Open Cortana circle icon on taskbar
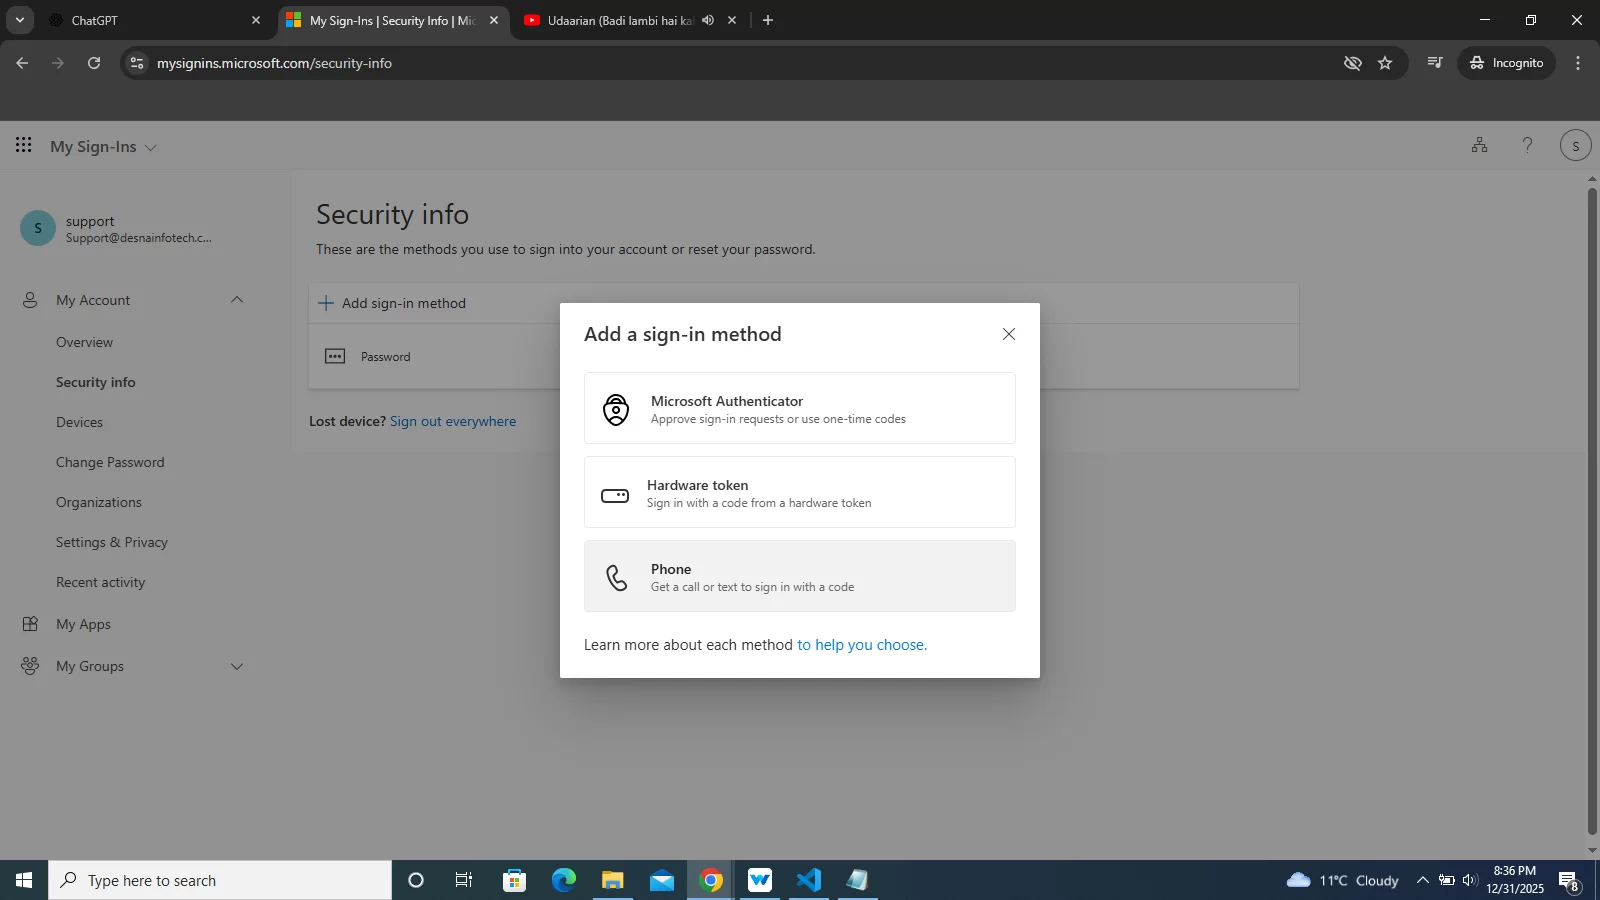Screen dimensions: 1600x900 click(x=416, y=880)
